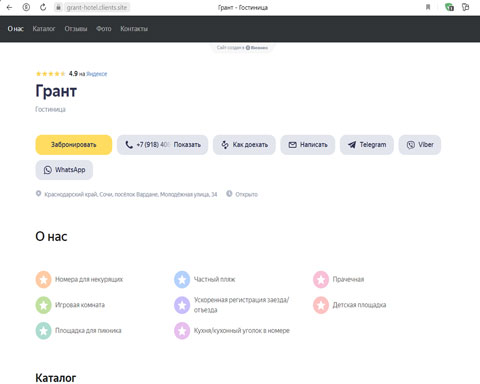Click the rightmost browser toolbar icon
Image resolution: width=480 pixels, height=384 pixels.
[x=466, y=7]
